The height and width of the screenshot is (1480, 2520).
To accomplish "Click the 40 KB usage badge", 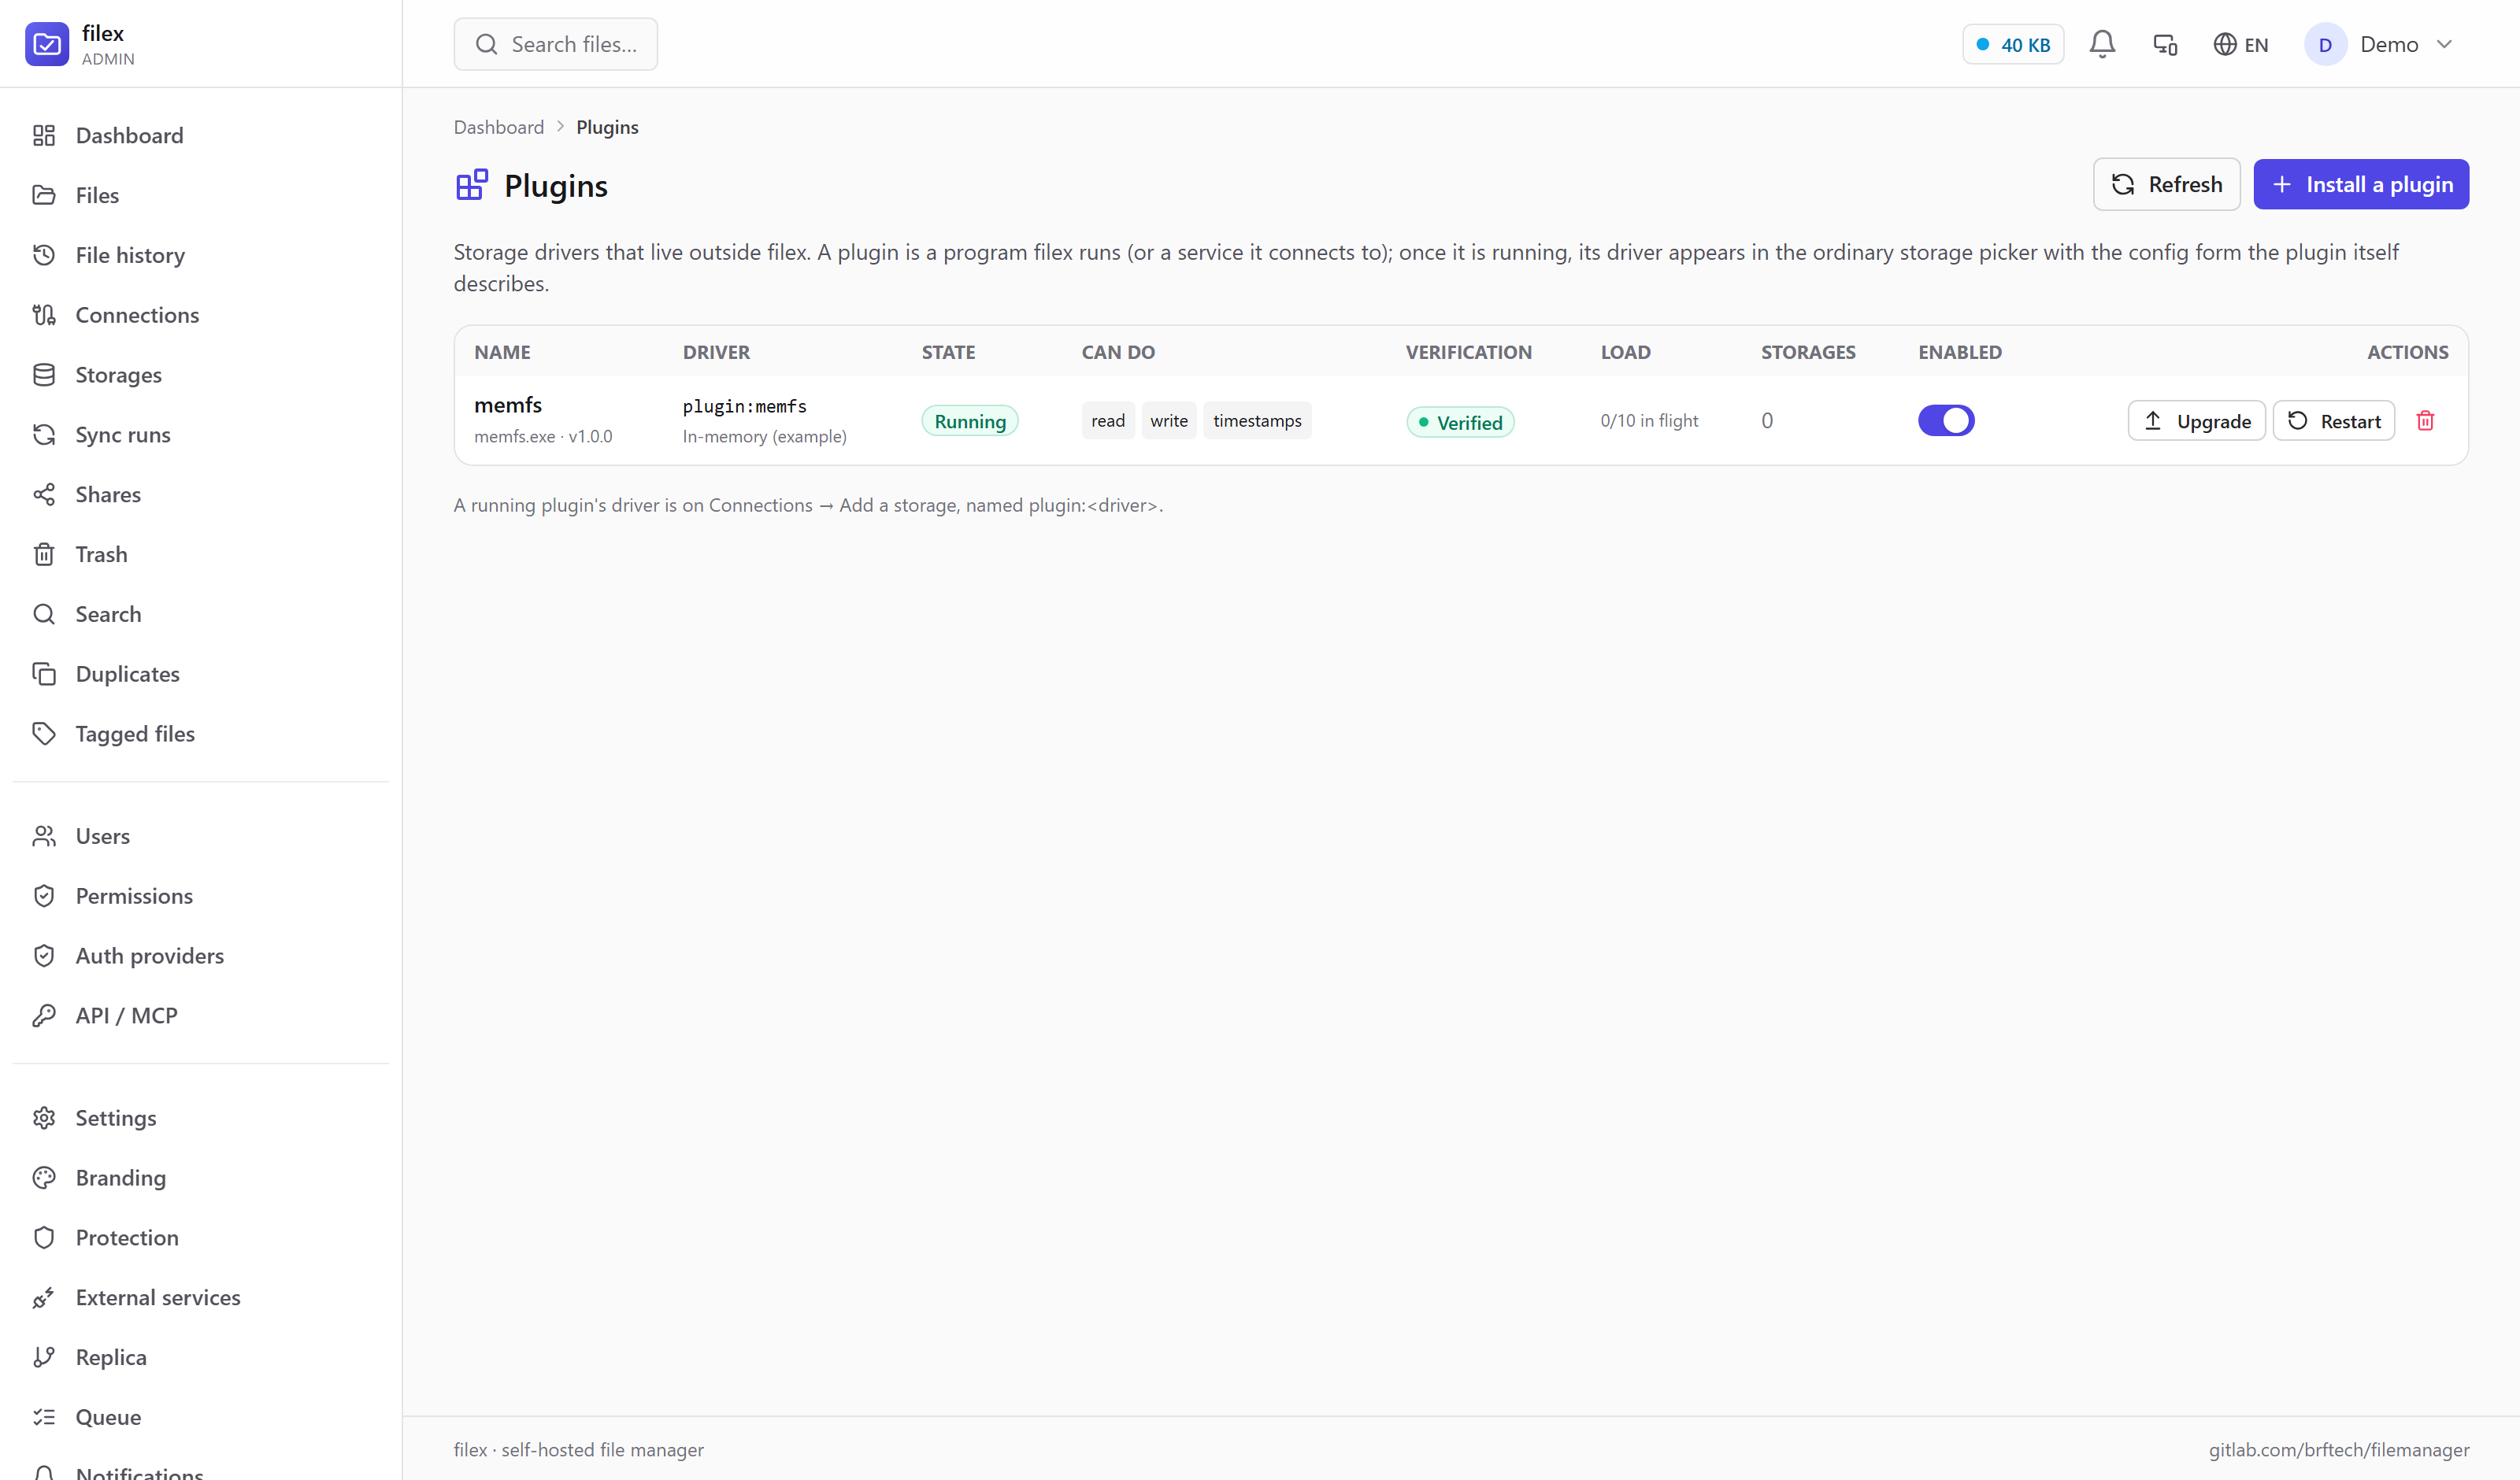I will [x=2013, y=44].
